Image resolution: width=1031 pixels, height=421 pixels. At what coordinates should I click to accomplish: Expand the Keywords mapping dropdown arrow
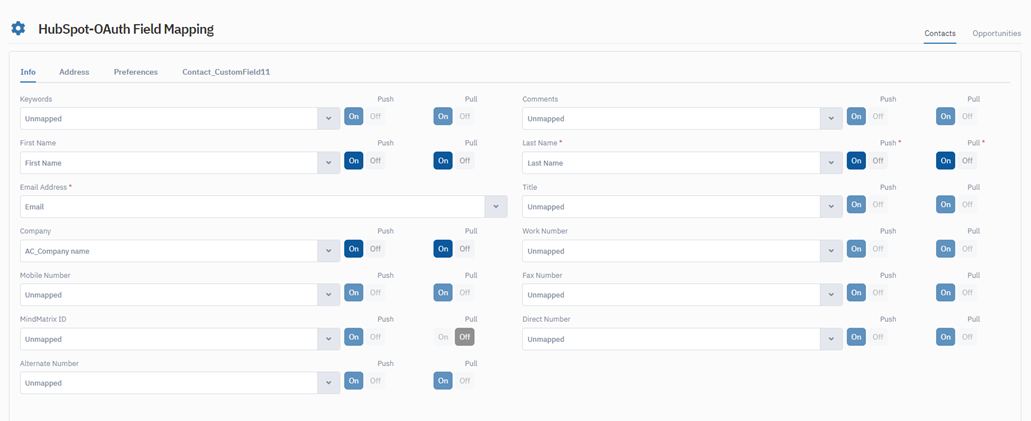click(x=329, y=119)
